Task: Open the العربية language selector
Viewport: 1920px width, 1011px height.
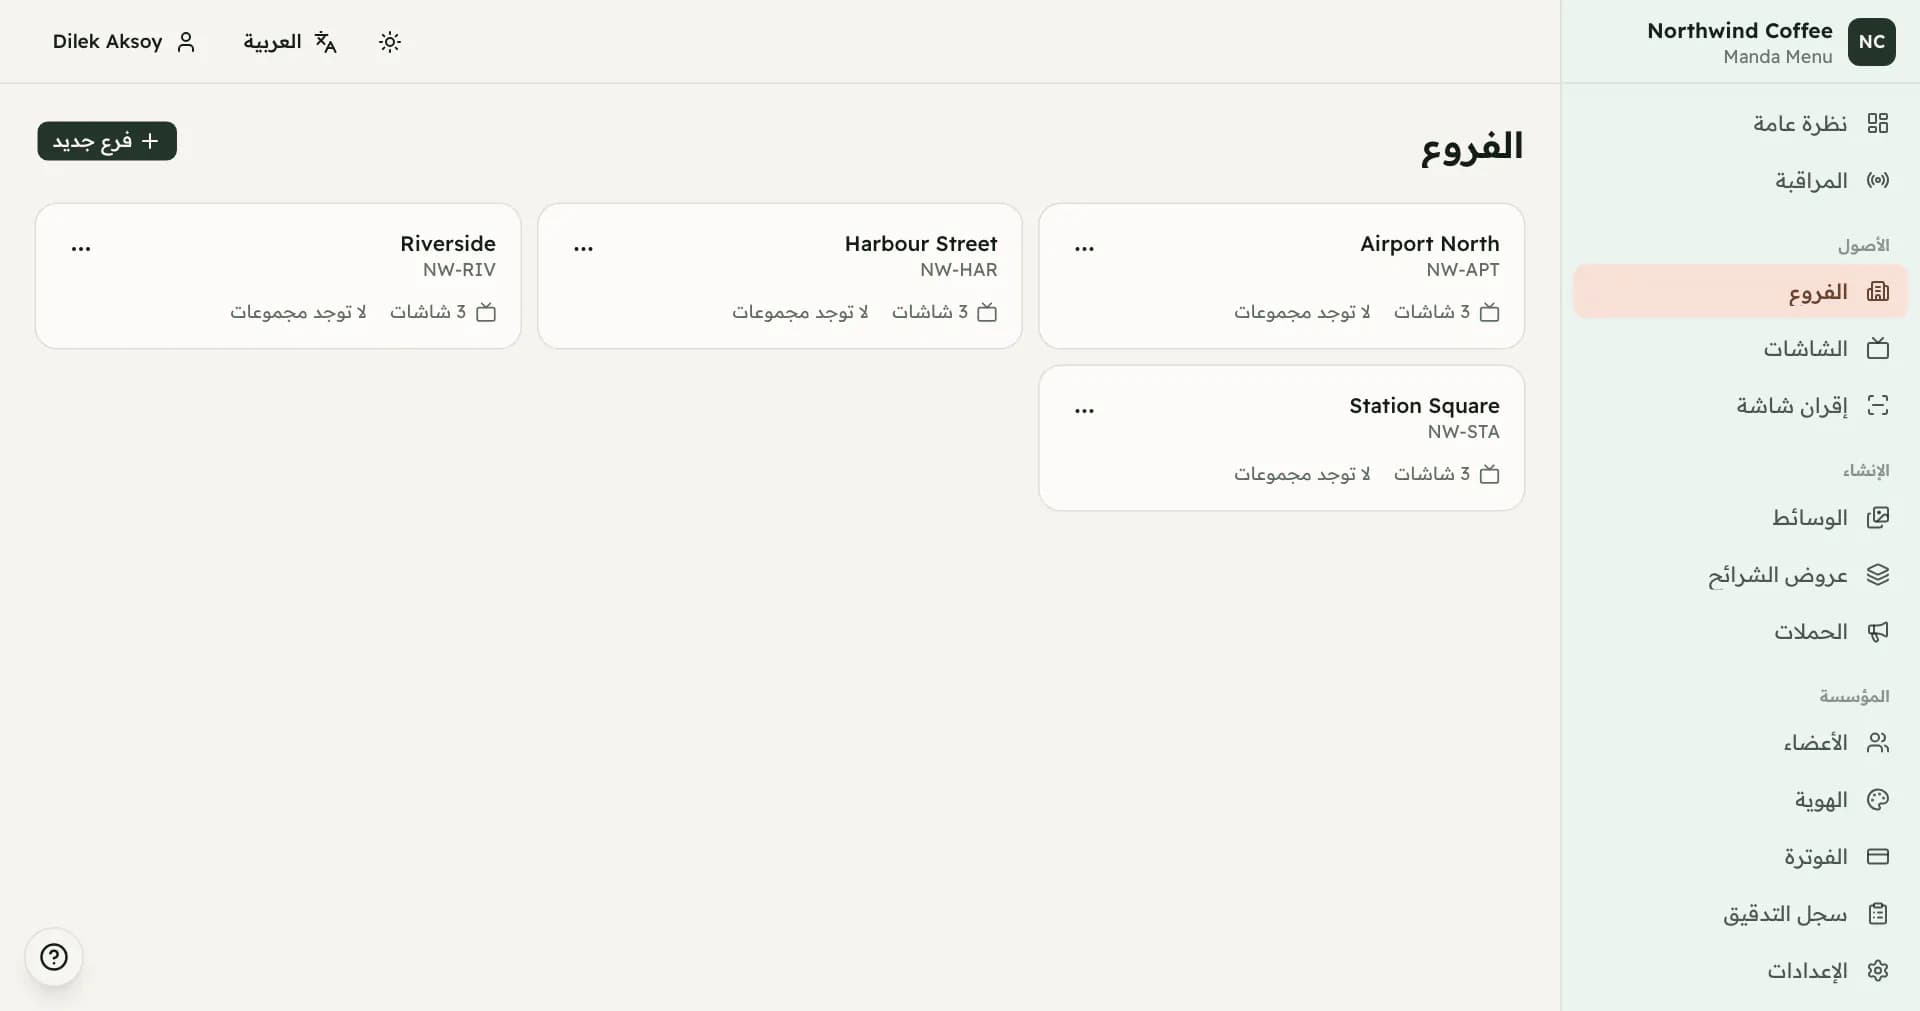Action: tap(290, 42)
